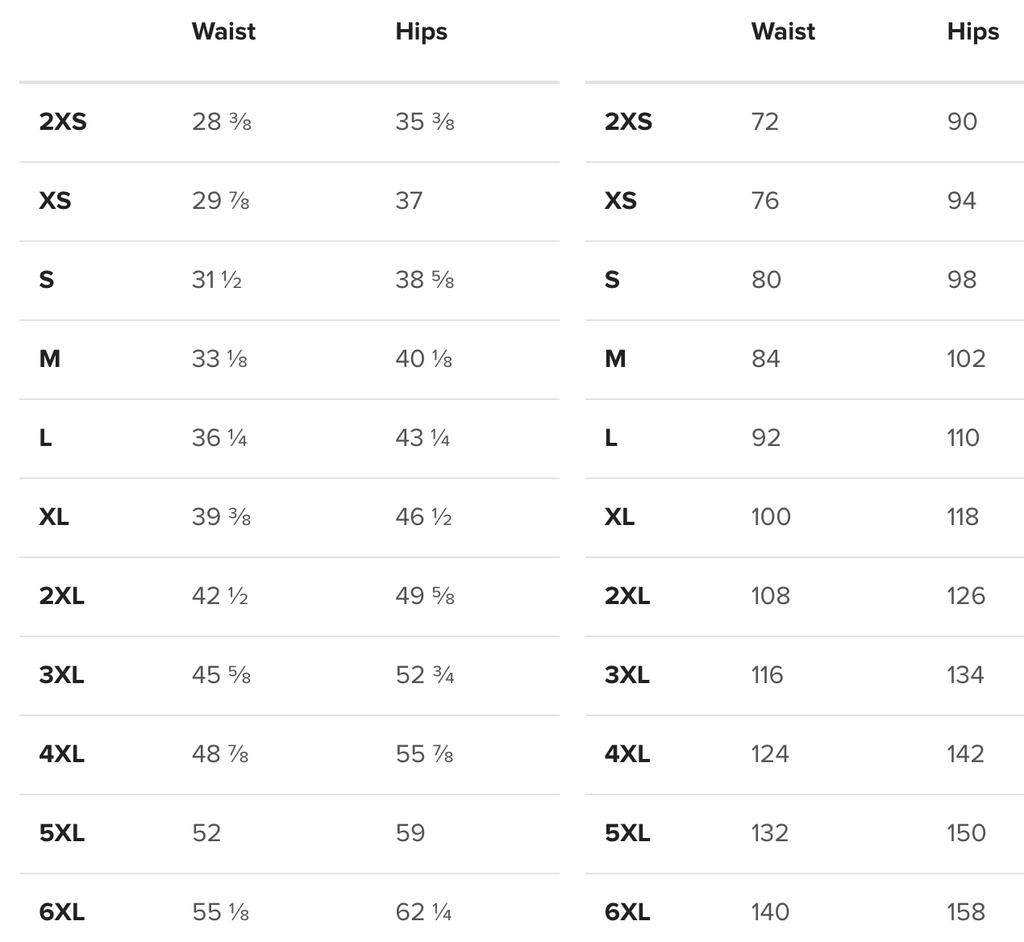The height and width of the screenshot is (942, 1024).
Task: Select the 6XL hips value 158 in centimeters
Action: 966,912
